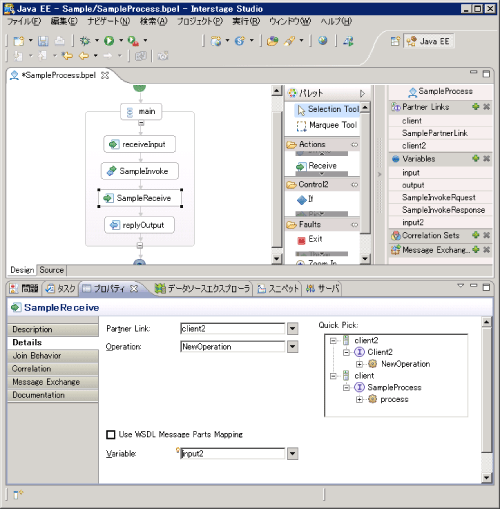Select the Selection Tool in palette

pyautogui.click(x=327, y=109)
